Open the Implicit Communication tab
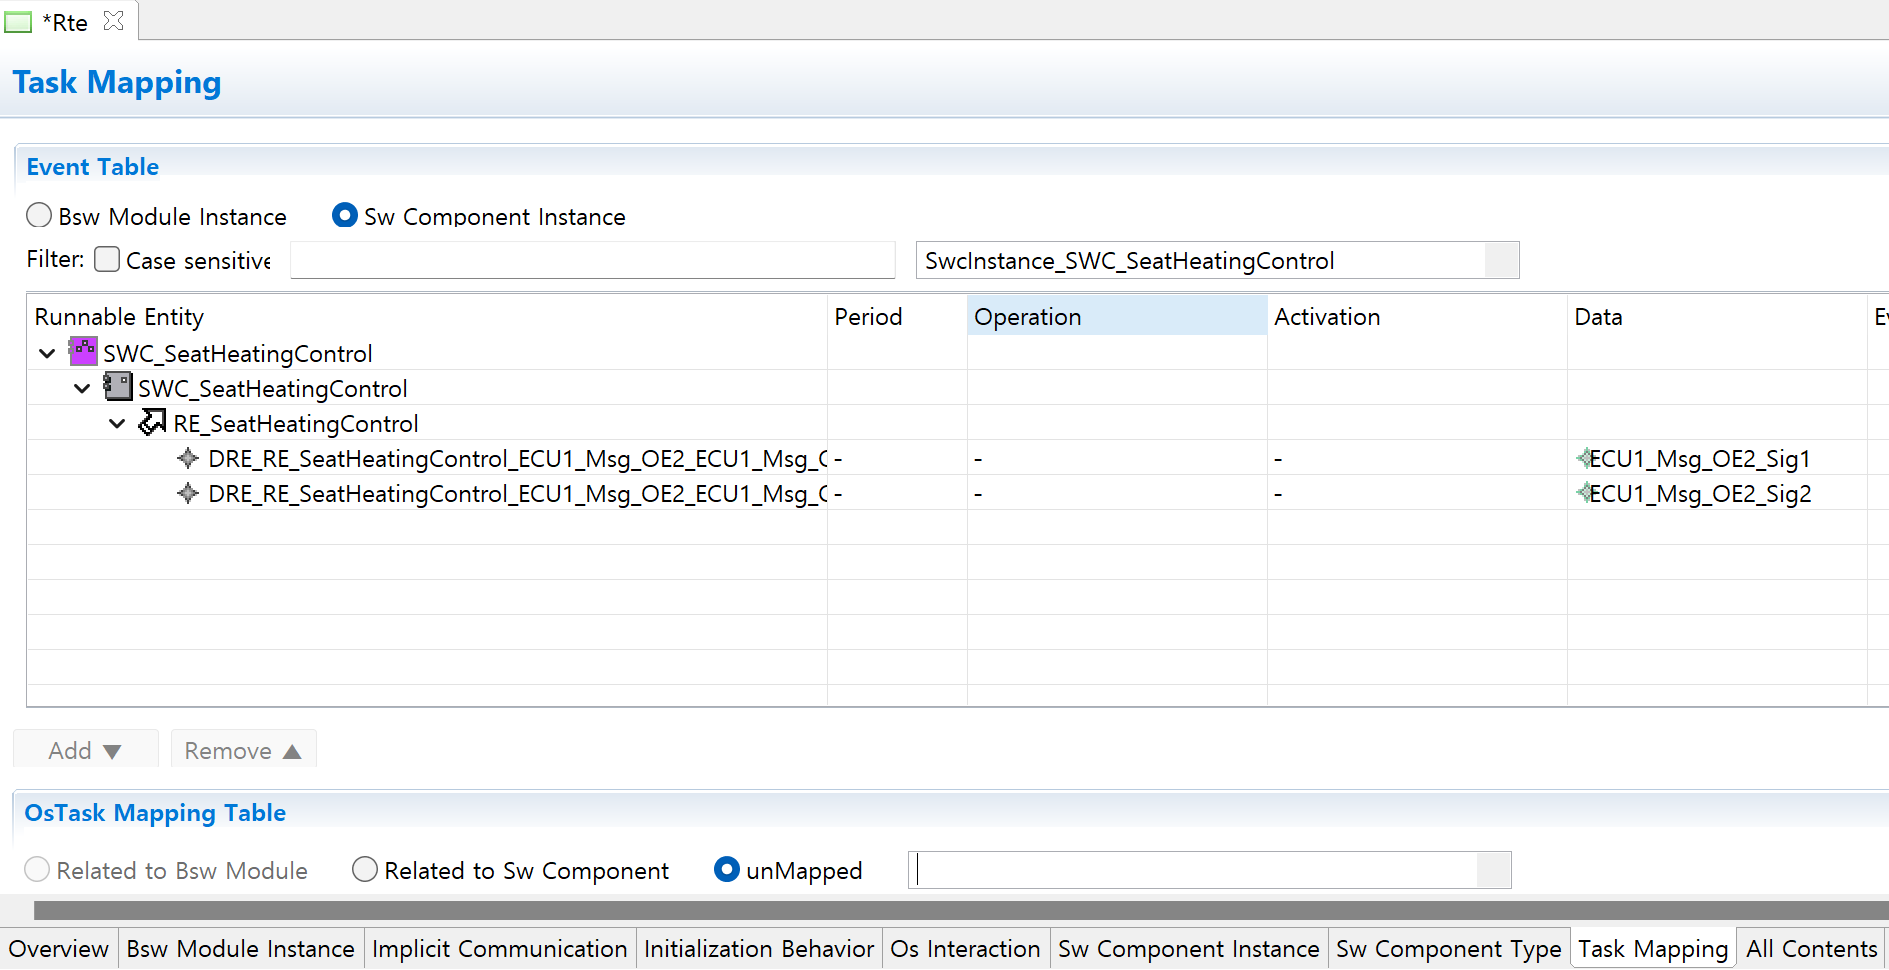This screenshot has height=970, width=1889. [500, 949]
